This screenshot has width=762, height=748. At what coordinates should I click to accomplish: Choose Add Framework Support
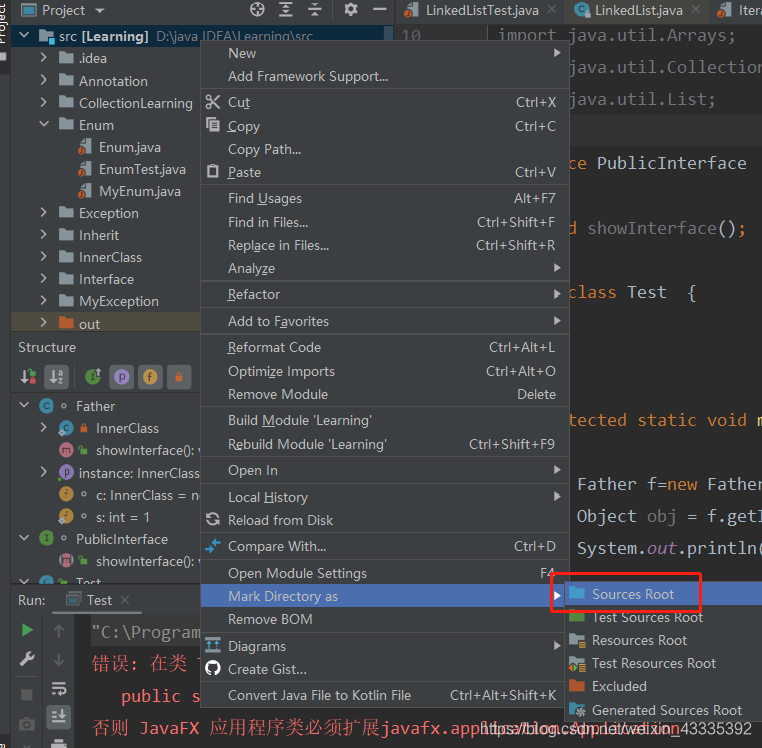[x=384, y=76]
